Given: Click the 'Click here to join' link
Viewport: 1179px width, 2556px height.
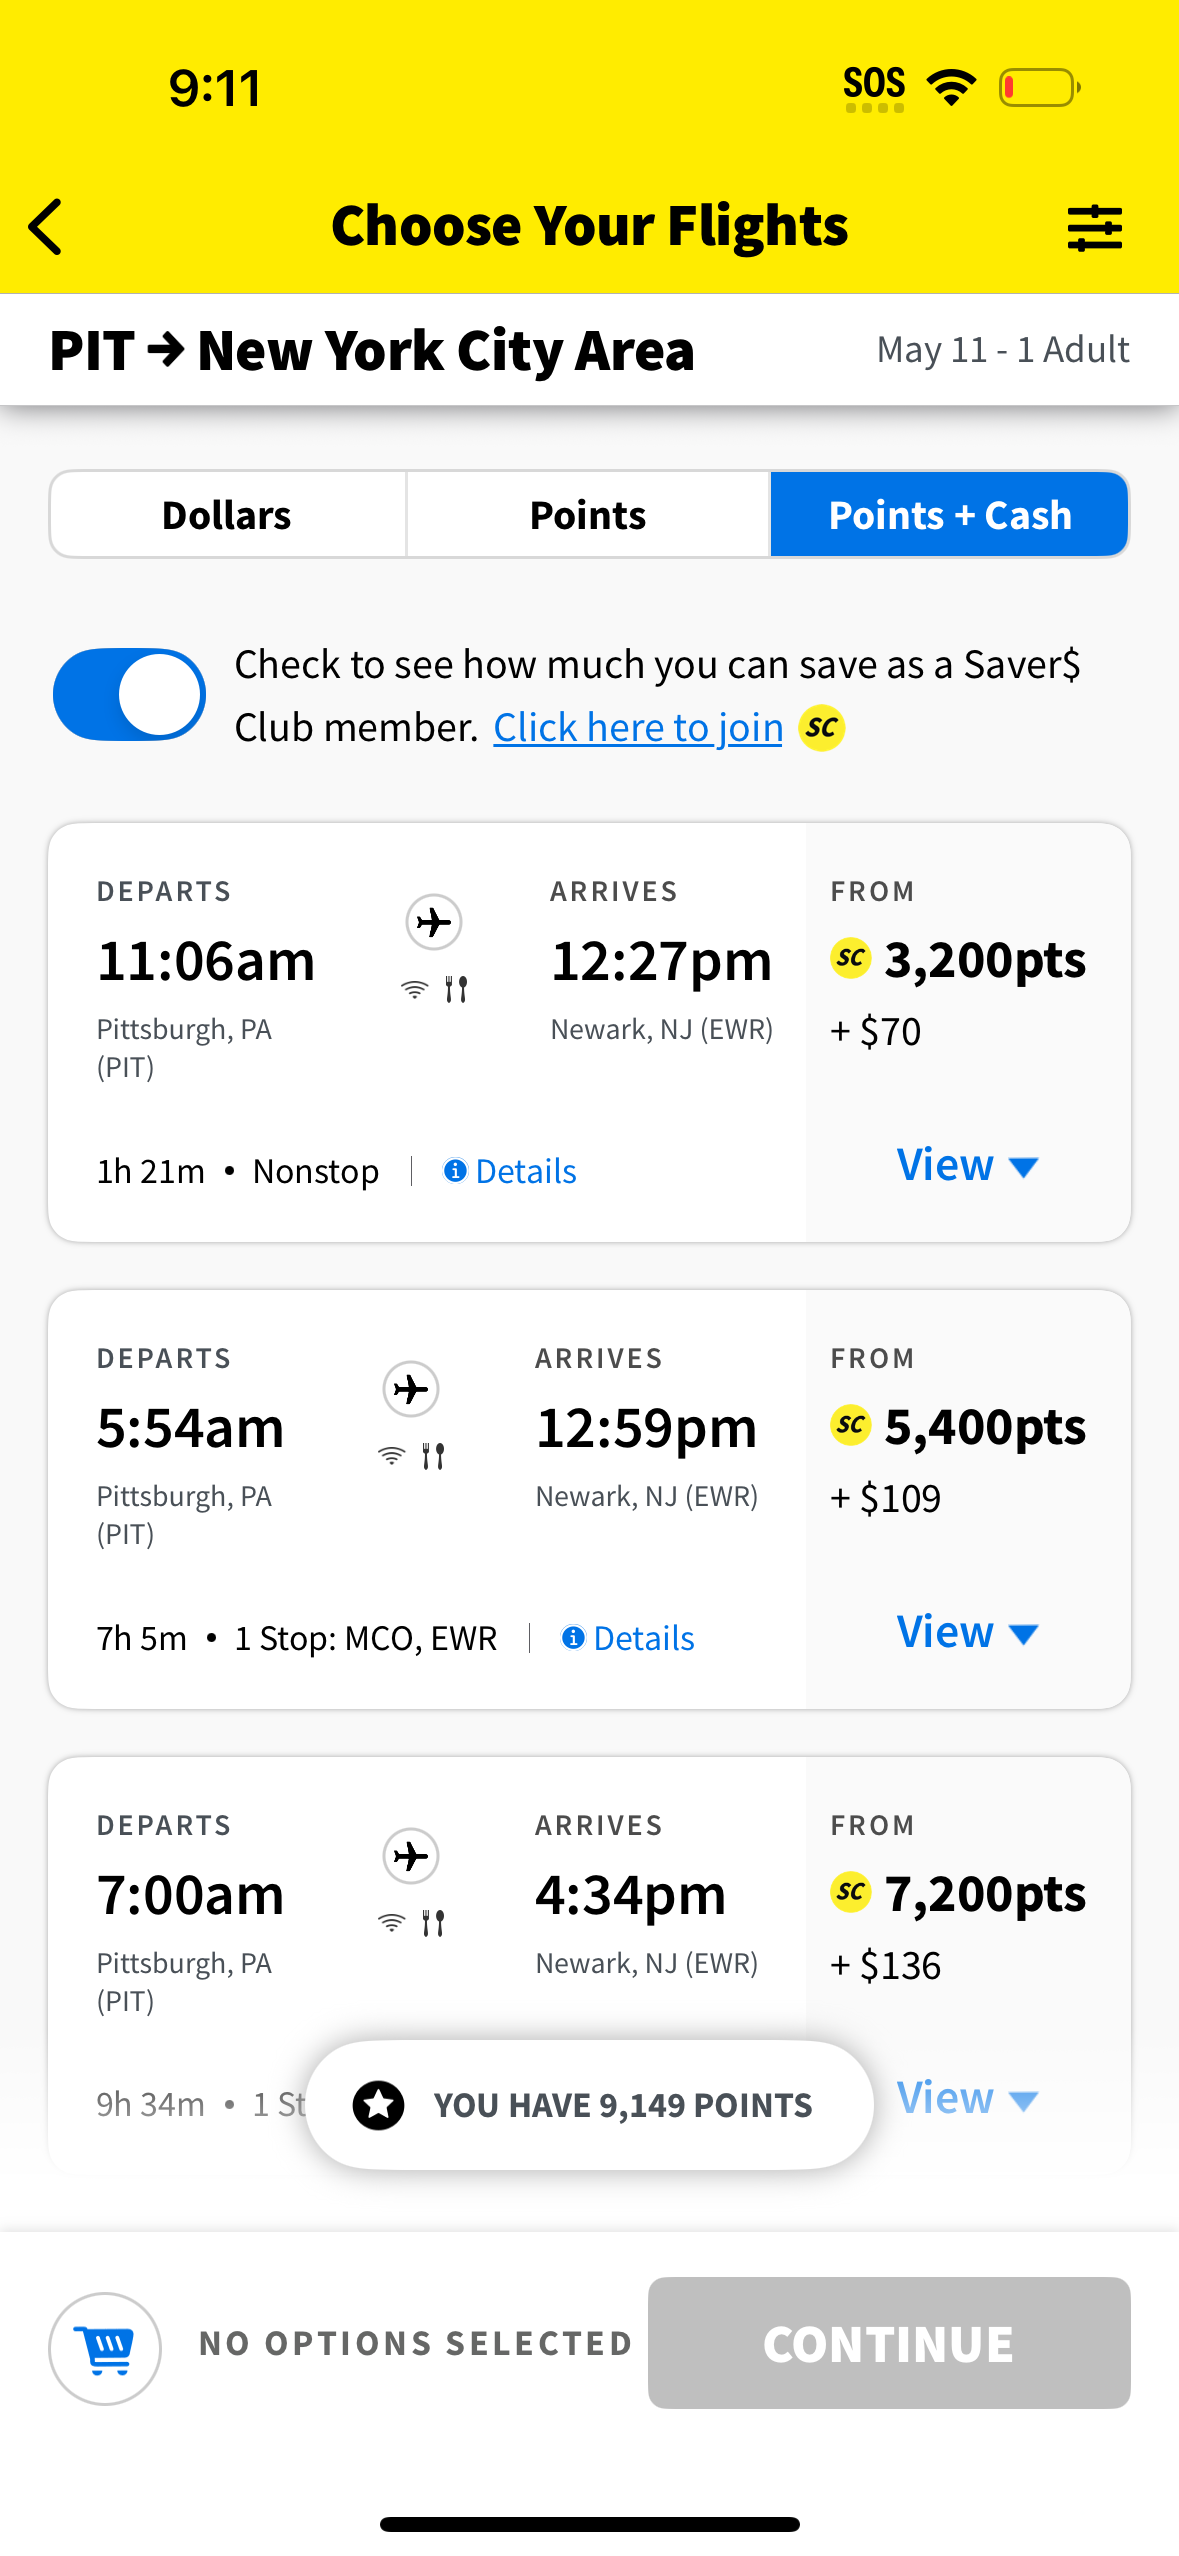Looking at the screenshot, I should 638,728.
